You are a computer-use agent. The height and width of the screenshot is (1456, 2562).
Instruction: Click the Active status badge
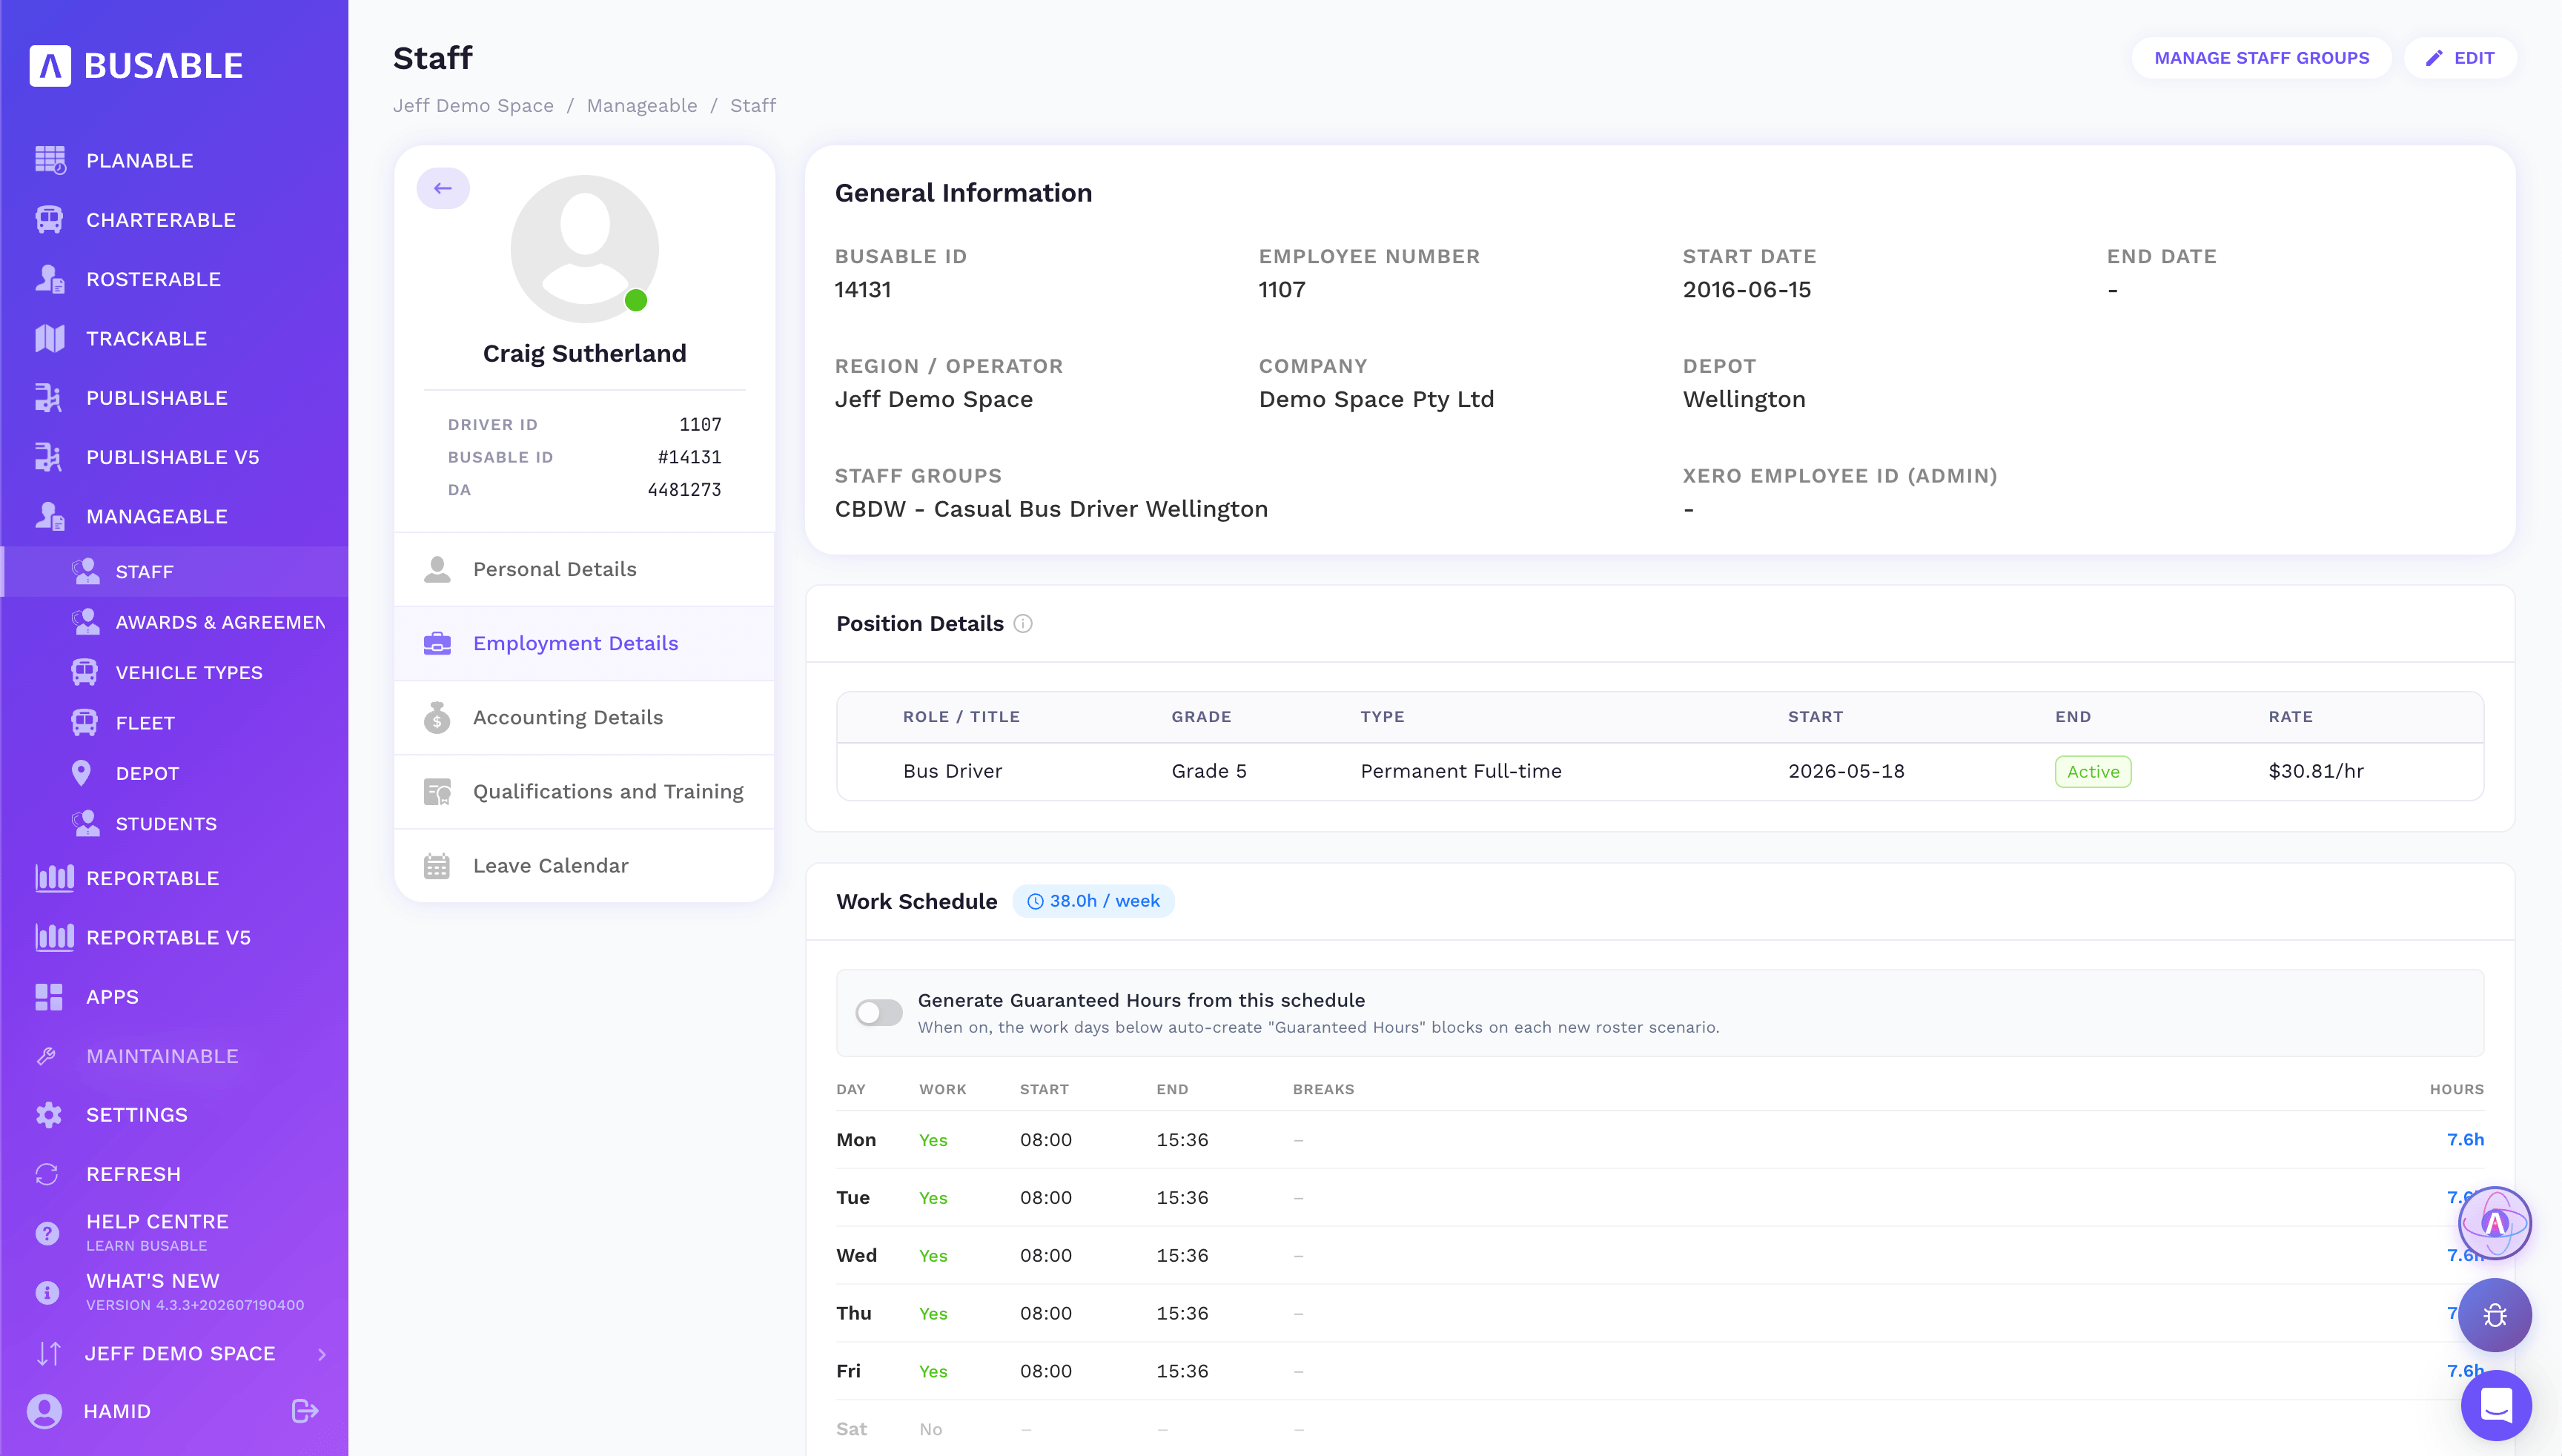[2093, 771]
